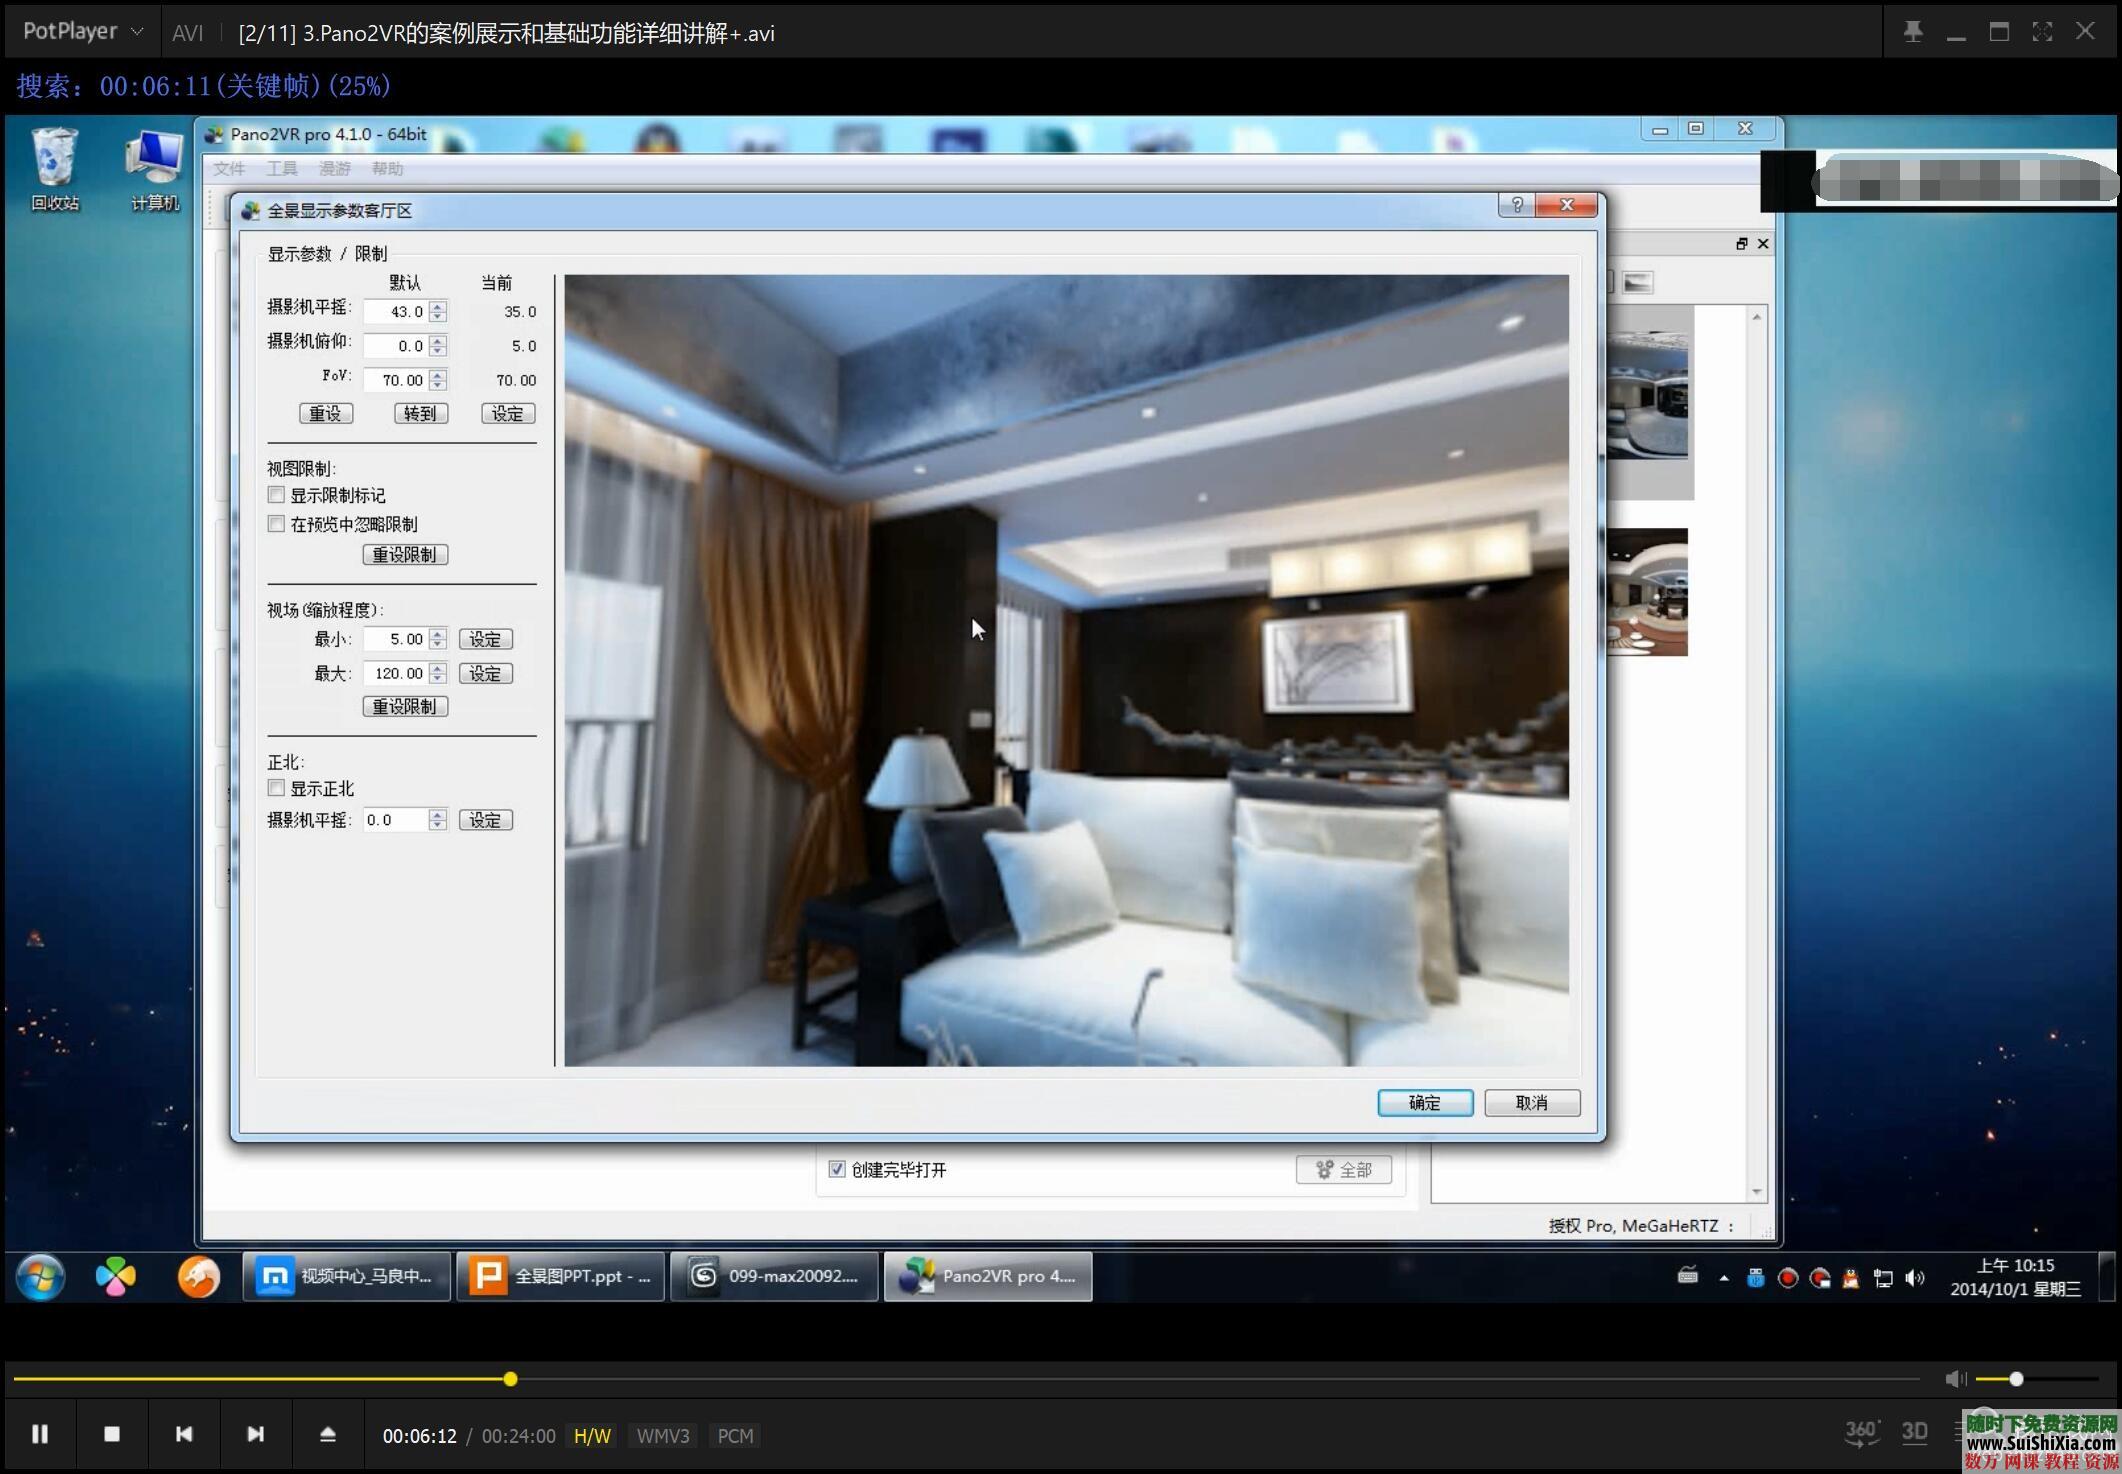The image size is (2122, 1474).
Task: Click the speaker volume icon in system tray
Action: pyautogui.click(x=1915, y=1278)
